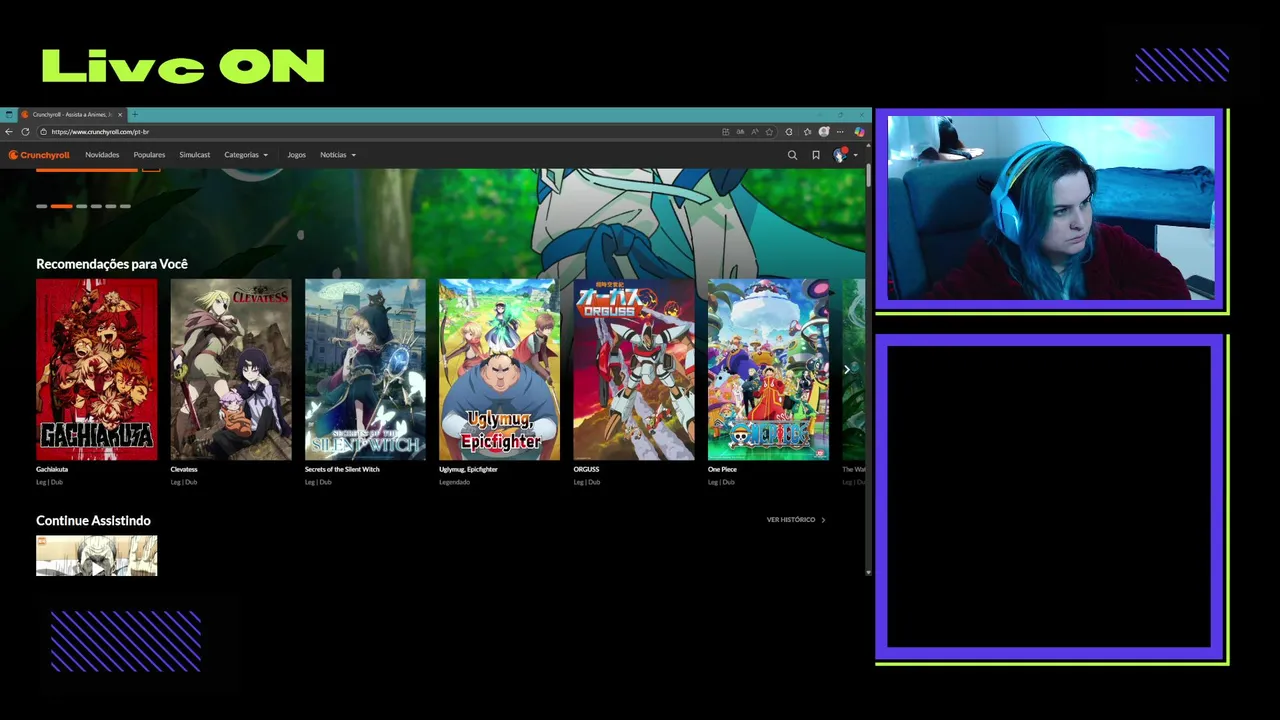This screenshot has width=1280, height=720.
Task: Show next recommendations carousel arrow
Action: coord(847,370)
